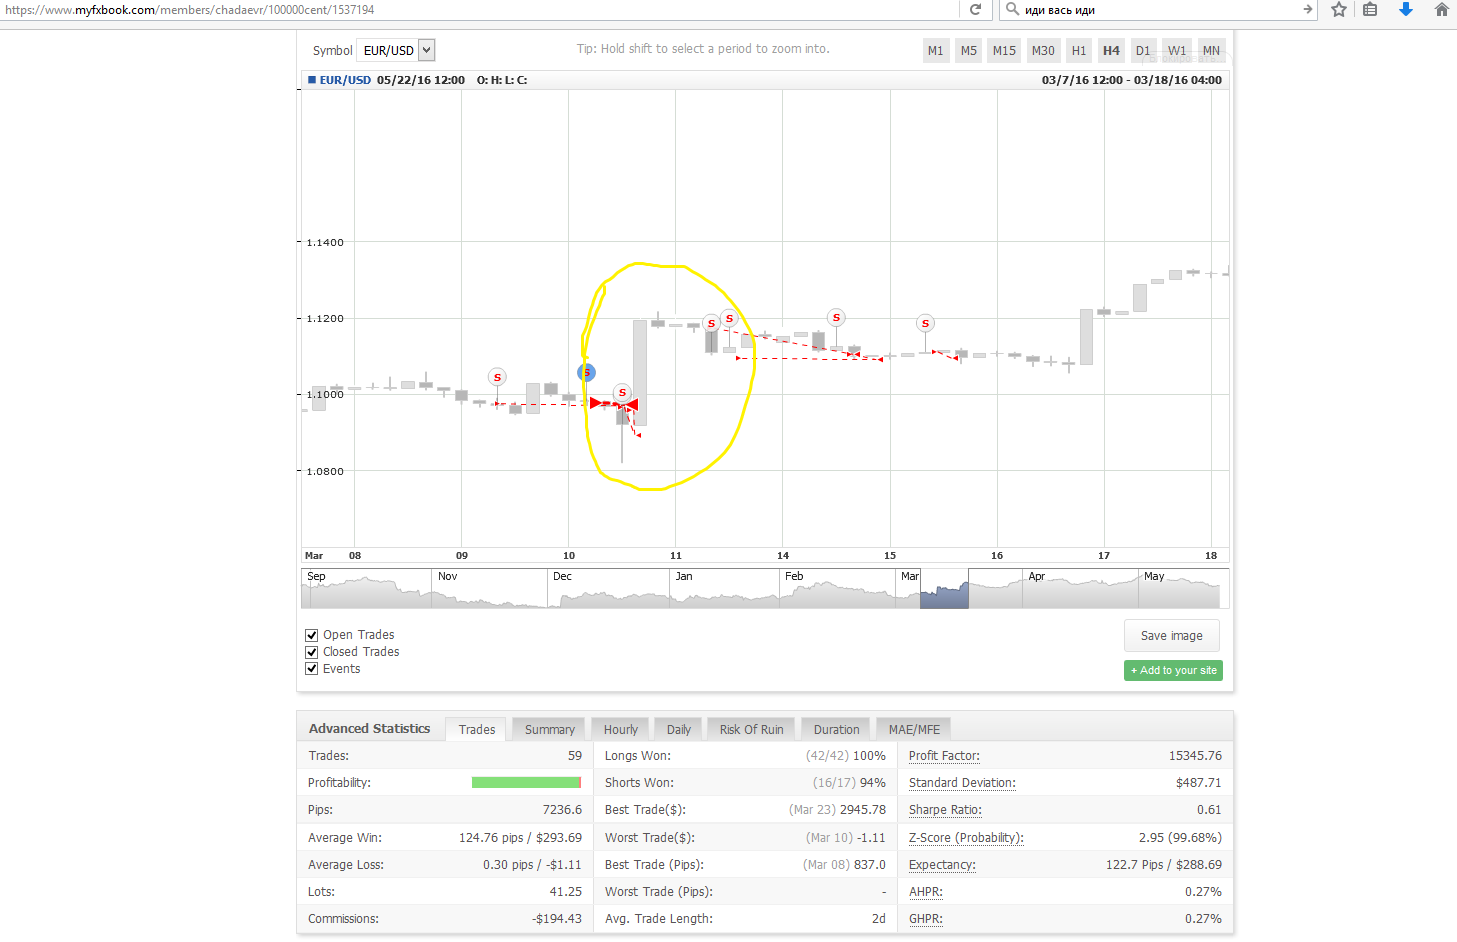The width and height of the screenshot is (1457, 942).
Task: Click the Z-Score (Probability) label
Action: pos(966,838)
